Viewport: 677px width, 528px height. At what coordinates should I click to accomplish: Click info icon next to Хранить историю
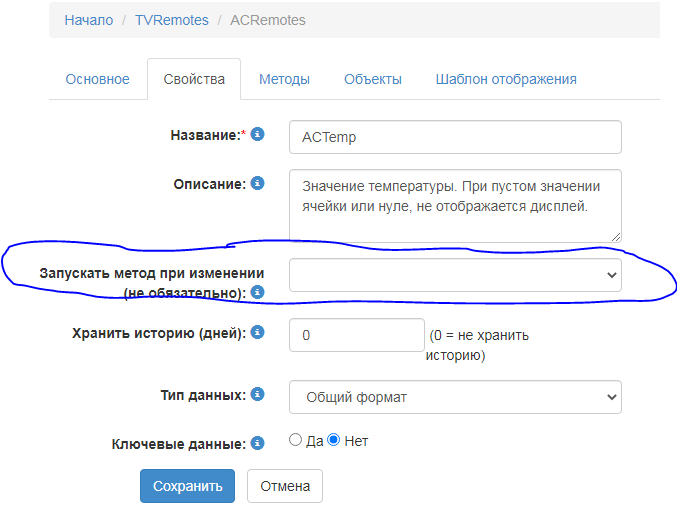tap(257, 332)
